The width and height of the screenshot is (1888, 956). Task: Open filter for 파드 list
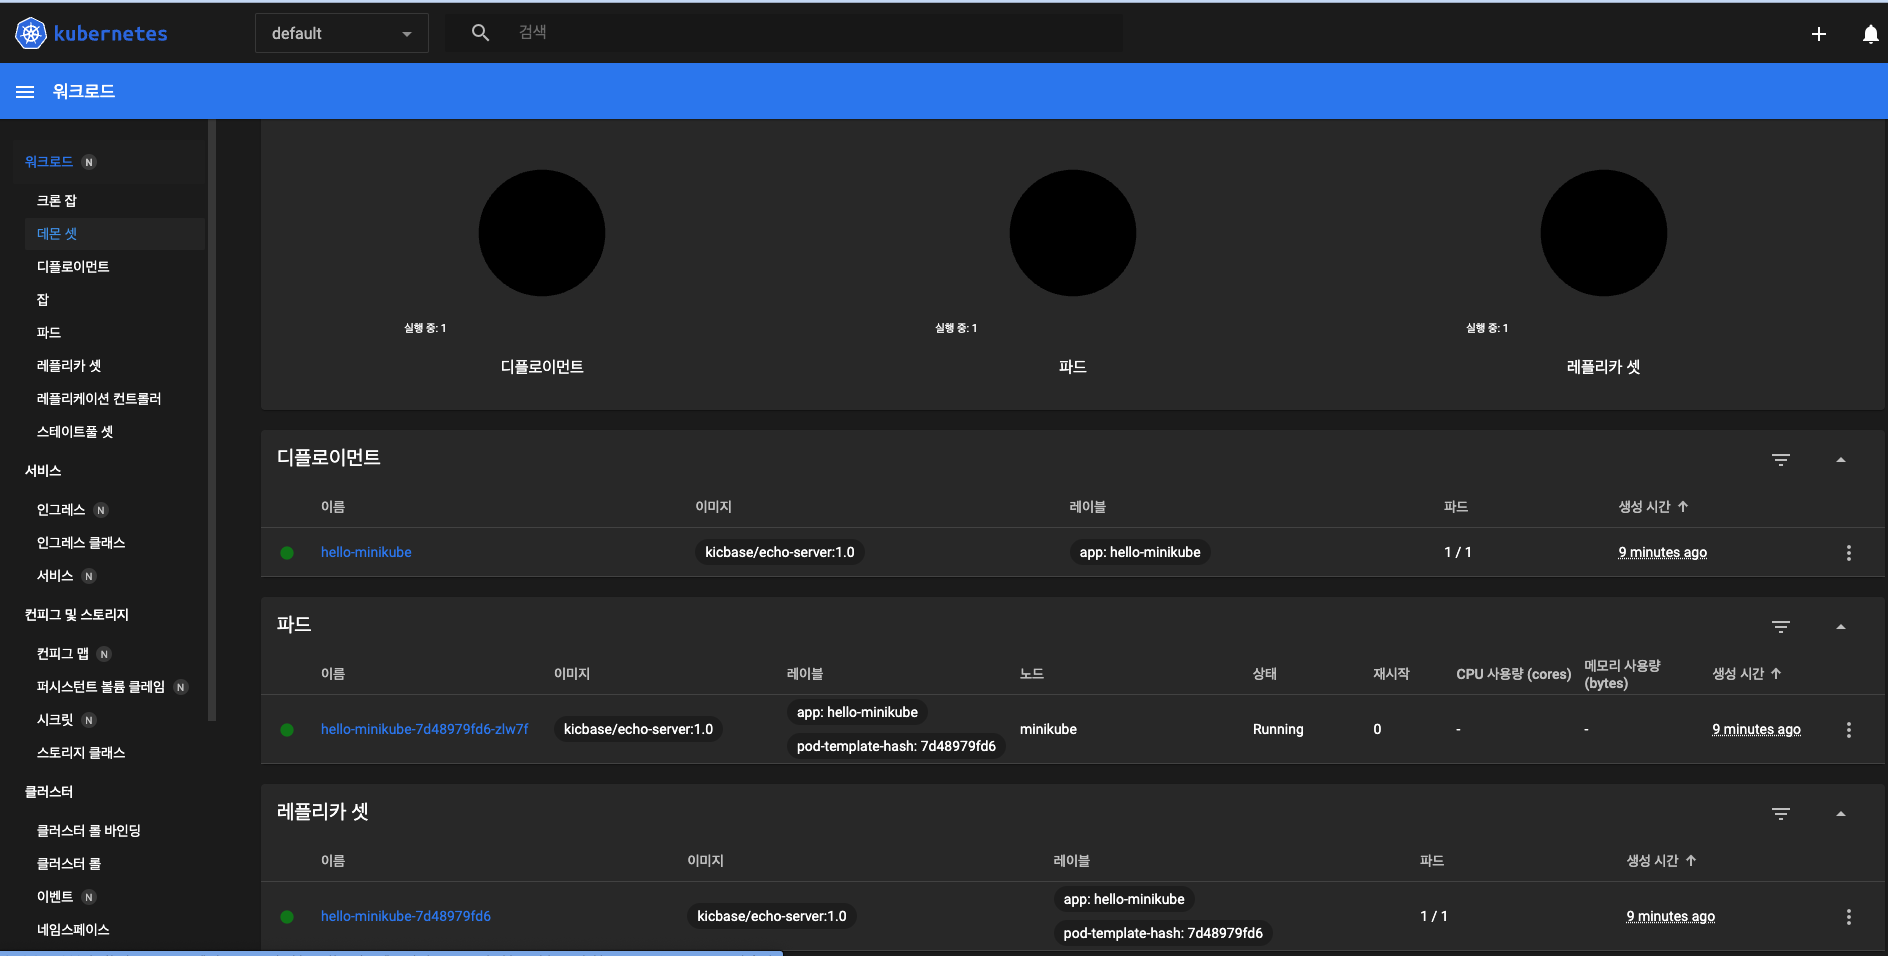(x=1780, y=627)
